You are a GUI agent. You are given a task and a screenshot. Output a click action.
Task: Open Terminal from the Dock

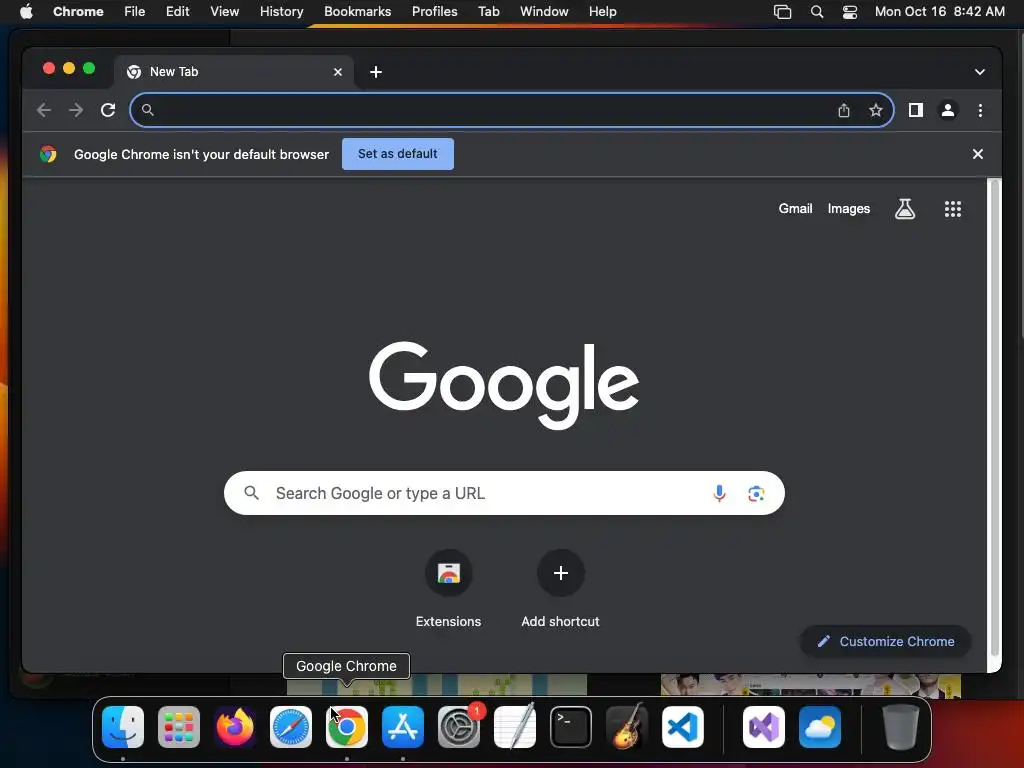tap(571, 727)
